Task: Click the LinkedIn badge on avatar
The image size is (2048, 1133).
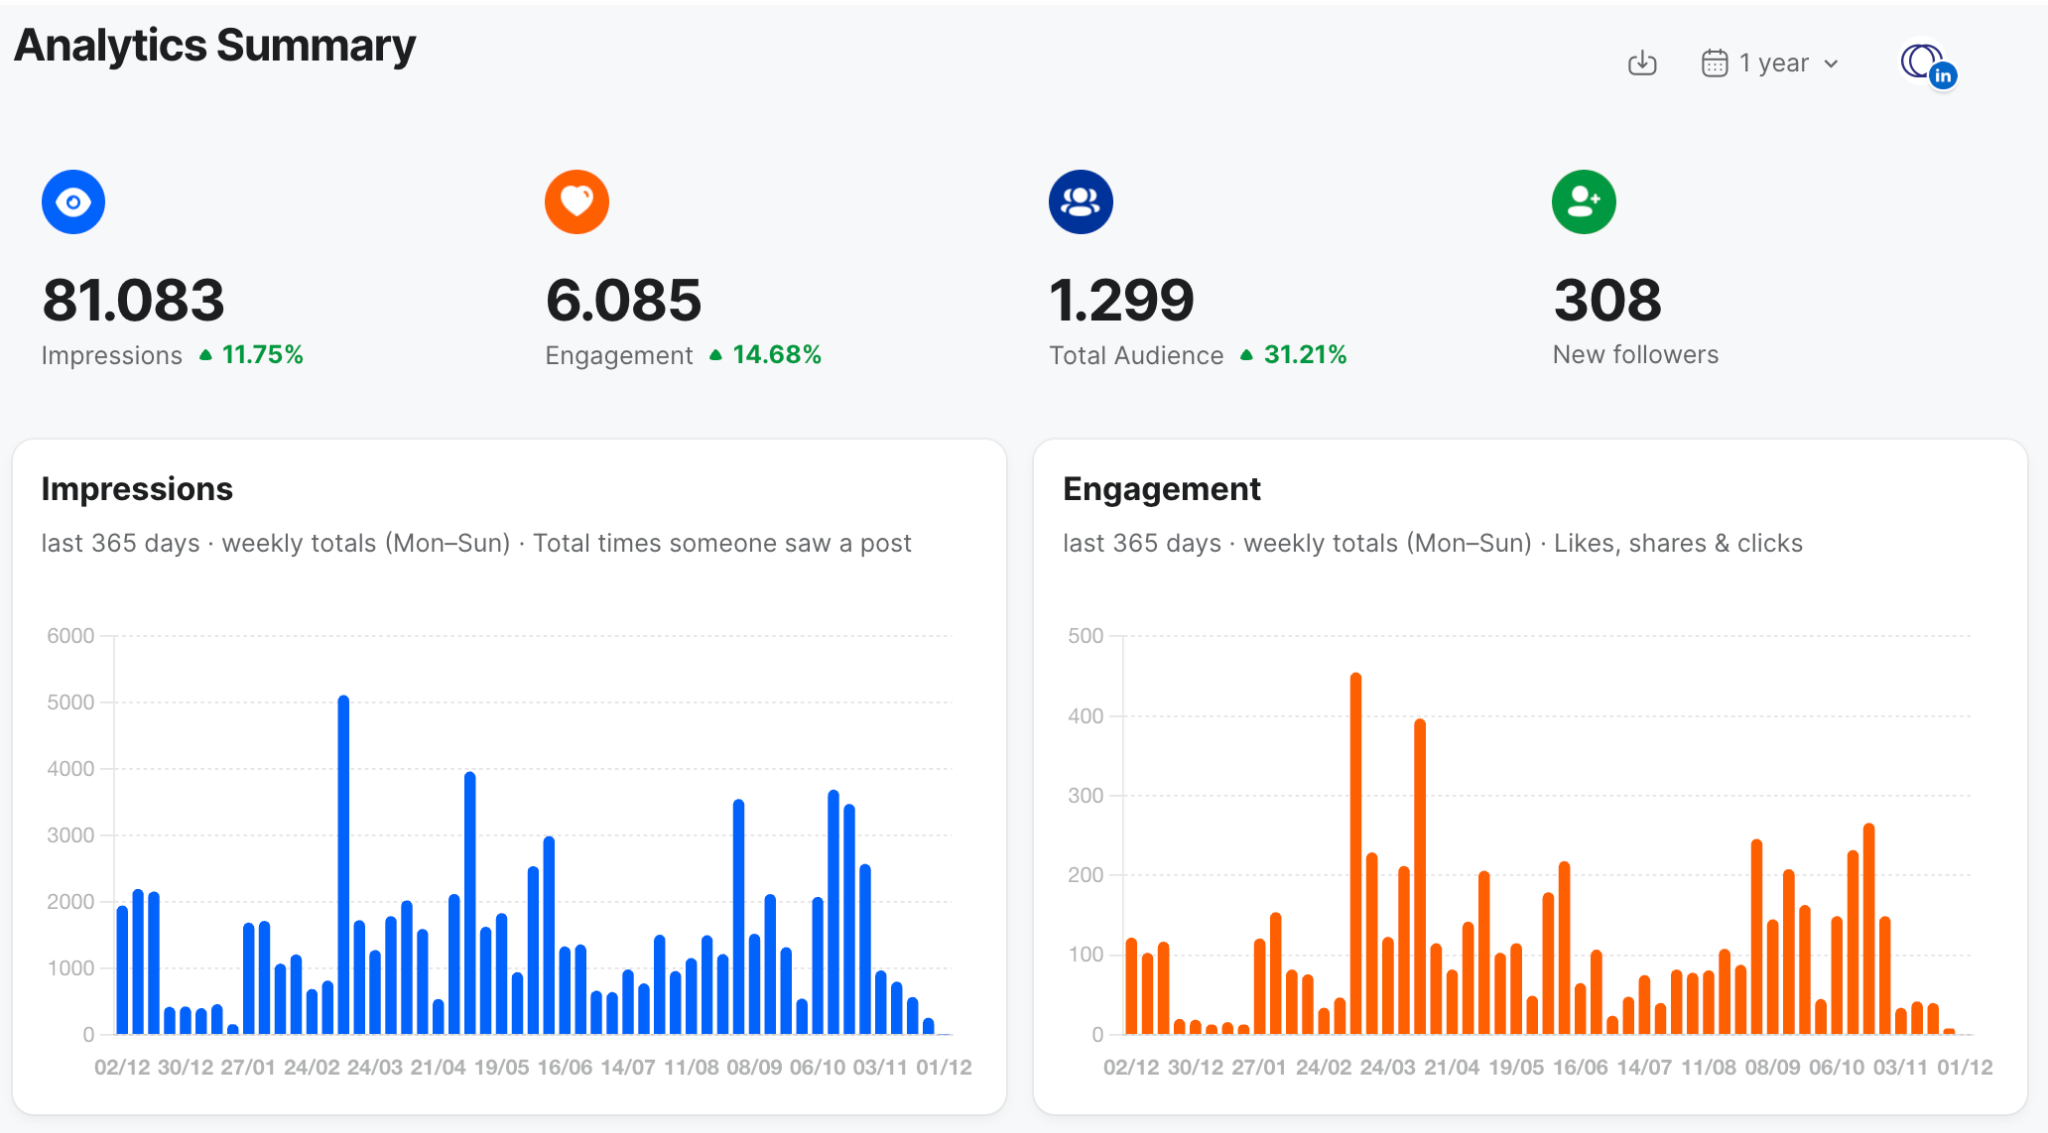Action: (x=1943, y=76)
